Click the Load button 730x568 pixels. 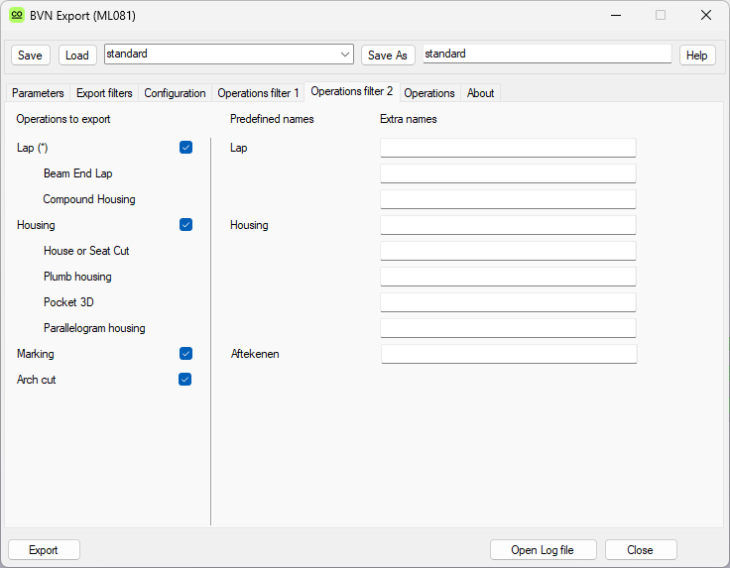(77, 55)
